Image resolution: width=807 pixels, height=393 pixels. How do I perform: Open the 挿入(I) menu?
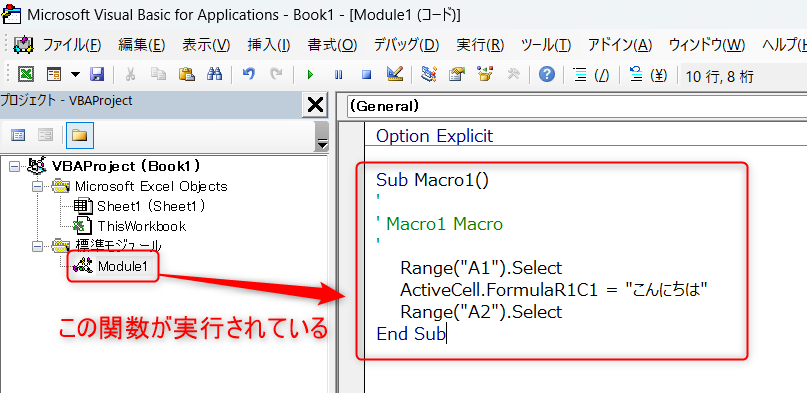[269, 45]
